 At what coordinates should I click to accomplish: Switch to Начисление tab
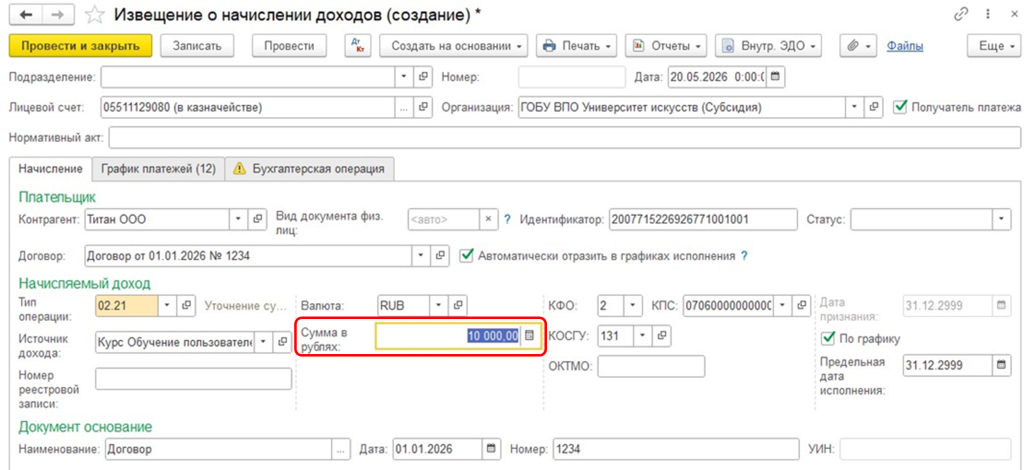point(50,168)
